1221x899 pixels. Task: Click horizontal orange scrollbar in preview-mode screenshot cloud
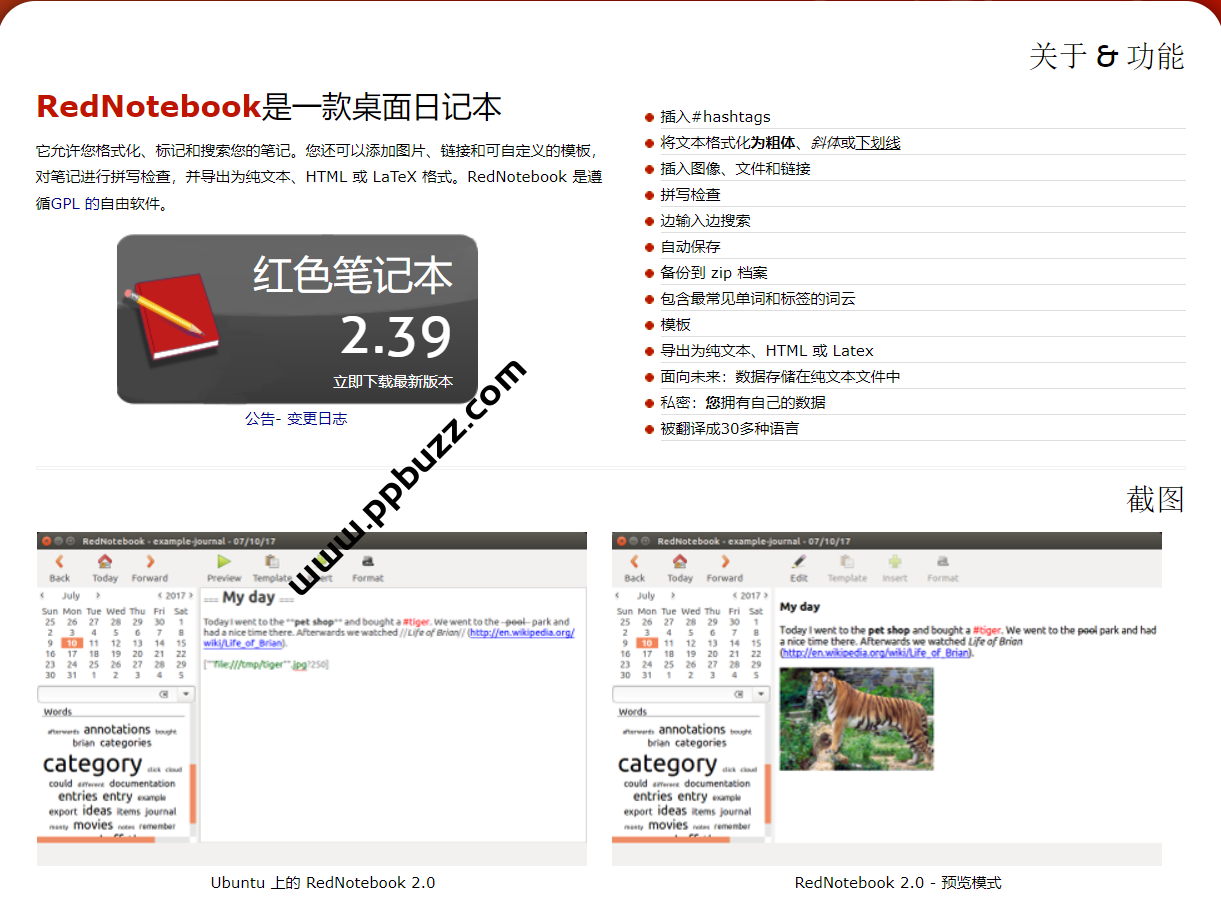(671, 840)
